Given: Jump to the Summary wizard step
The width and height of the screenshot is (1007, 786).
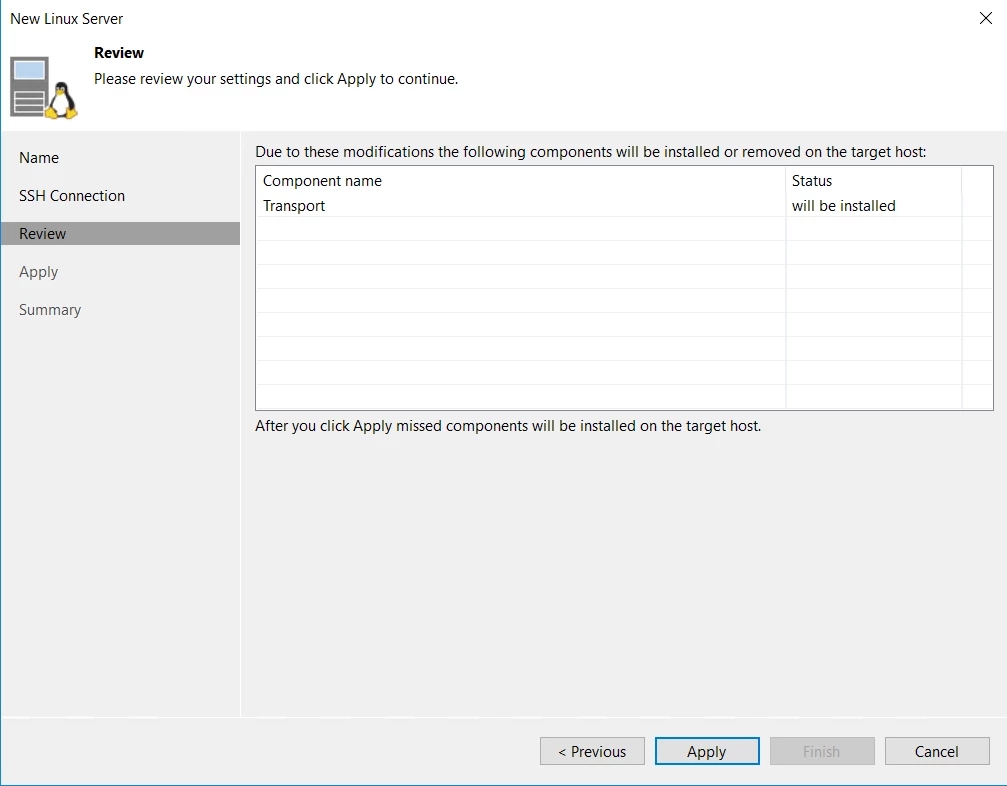Looking at the screenshot, I should tap(50, 310).
